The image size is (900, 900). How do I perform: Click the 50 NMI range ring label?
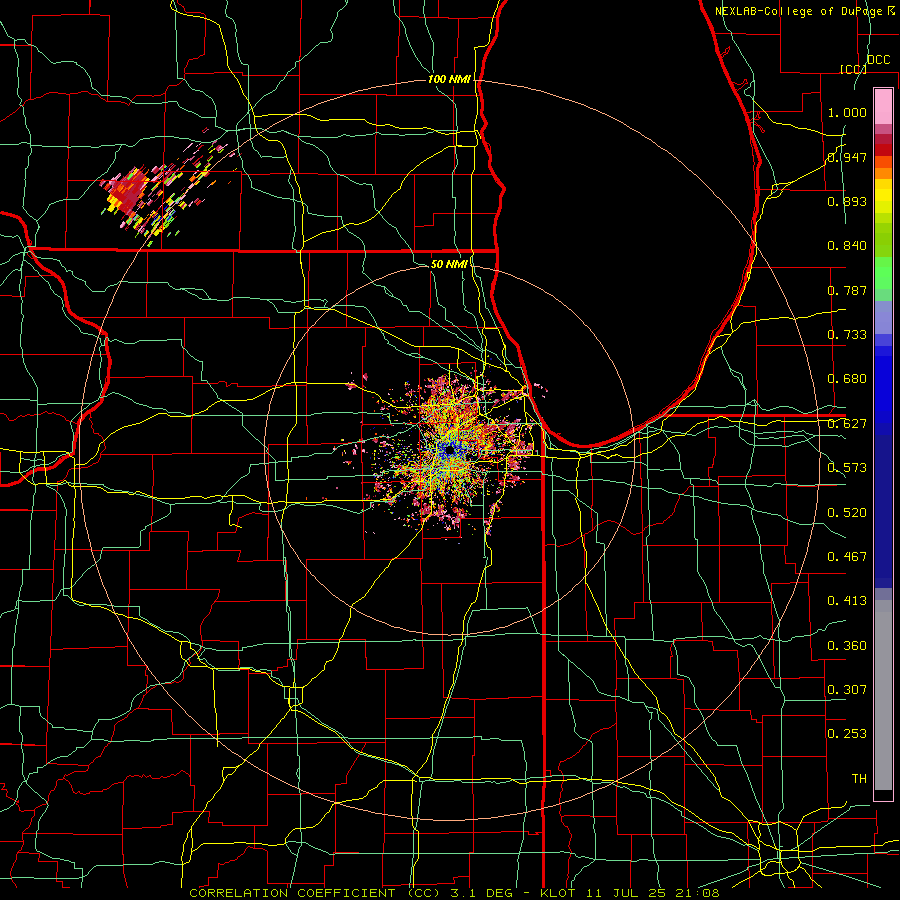click(449, 264)
